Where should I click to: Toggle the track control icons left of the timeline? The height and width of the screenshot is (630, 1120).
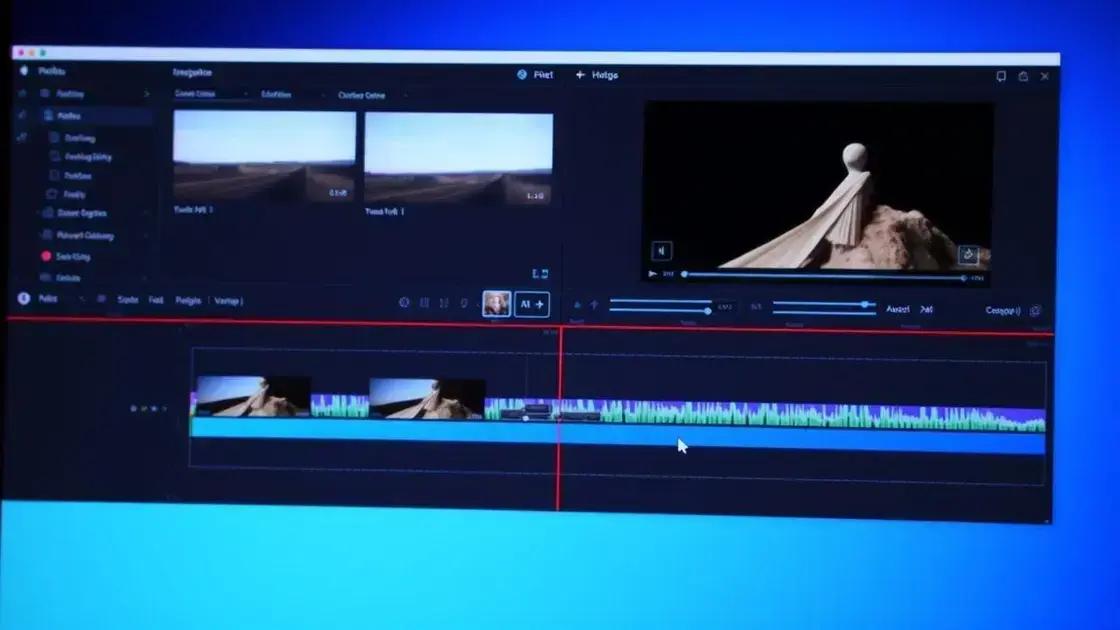[145, 409]
